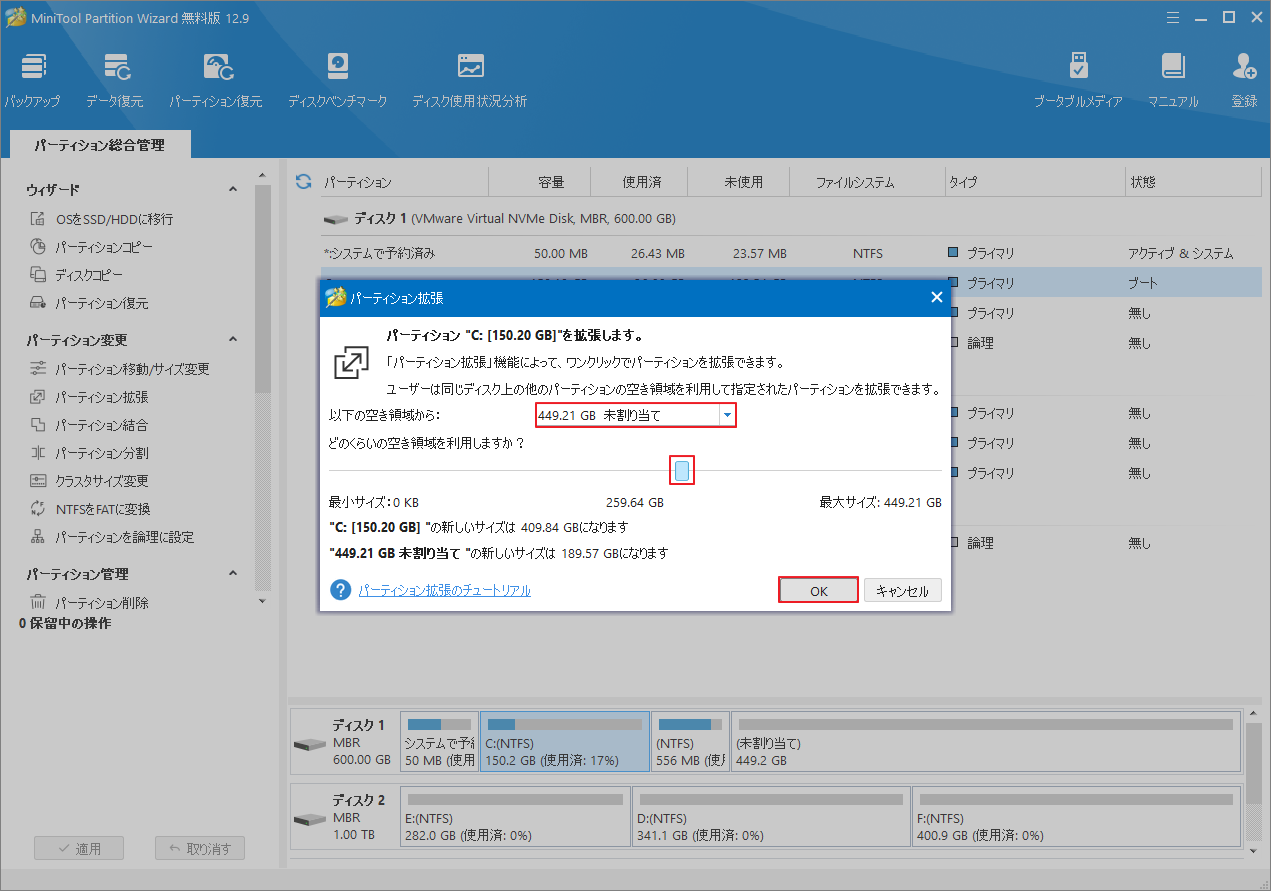Select パーティションを論理に設定 in the sidebar
Image resolution: width=1271 pixels, height=891 pixels.
pyautogui.click(x=112, y=537)
